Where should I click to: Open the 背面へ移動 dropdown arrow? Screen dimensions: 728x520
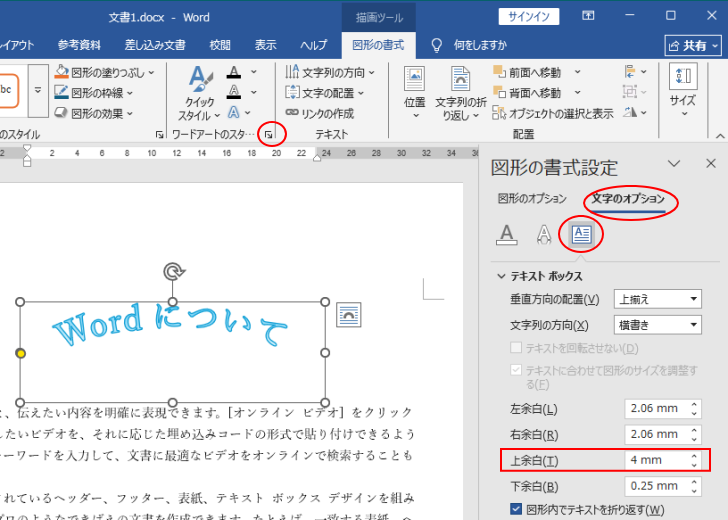(577, 92)
